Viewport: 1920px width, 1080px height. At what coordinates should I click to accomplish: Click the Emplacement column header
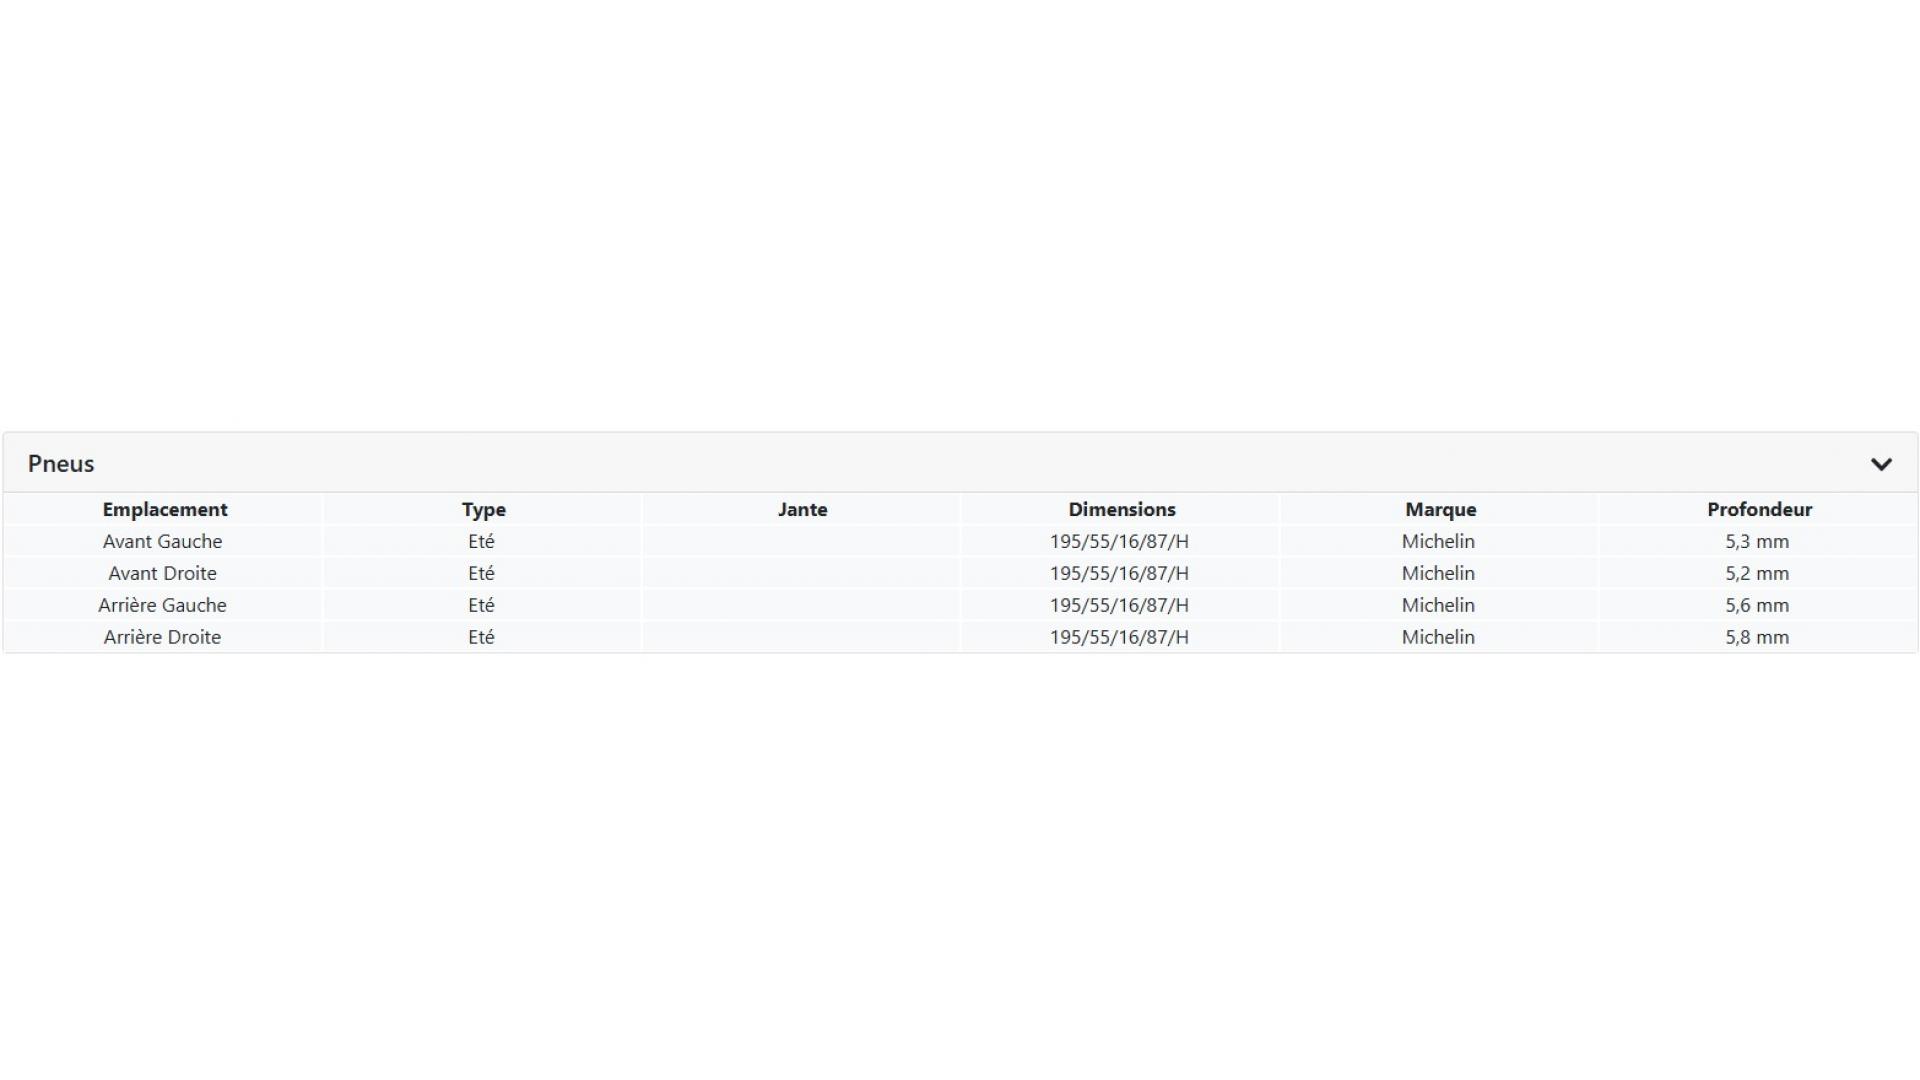click(x=165, y=510)
